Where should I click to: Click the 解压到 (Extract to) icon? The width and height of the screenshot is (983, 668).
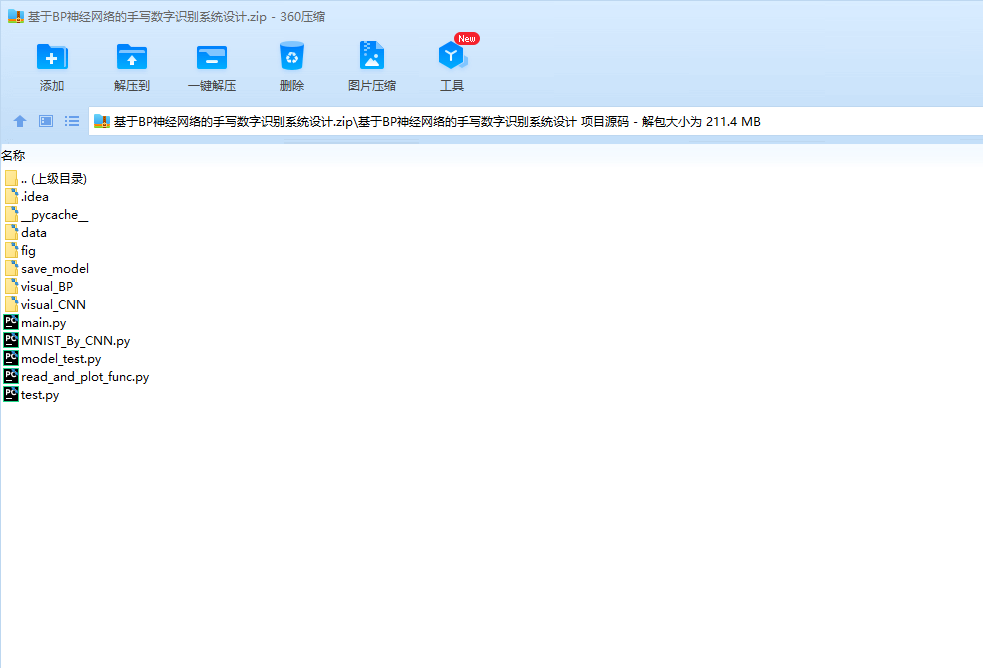[x=132, y=57]
